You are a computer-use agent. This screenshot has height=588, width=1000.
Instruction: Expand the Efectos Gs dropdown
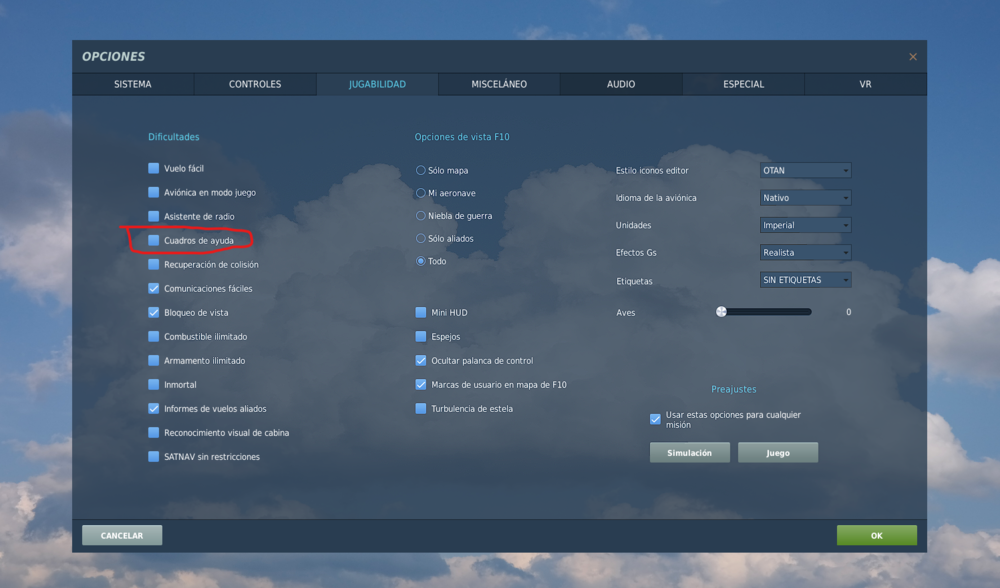(x=805, y=253)
